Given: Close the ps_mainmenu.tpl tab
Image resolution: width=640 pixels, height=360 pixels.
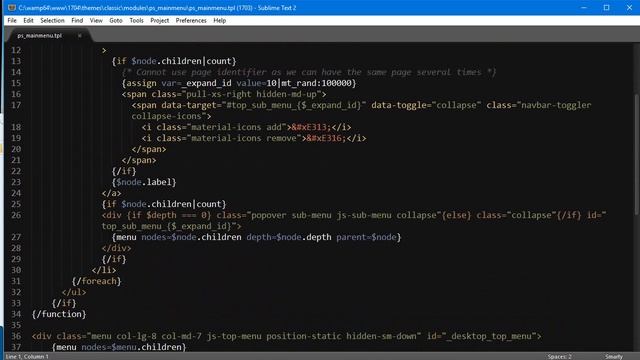Looking at the screenshot, I should click(80, 36).
